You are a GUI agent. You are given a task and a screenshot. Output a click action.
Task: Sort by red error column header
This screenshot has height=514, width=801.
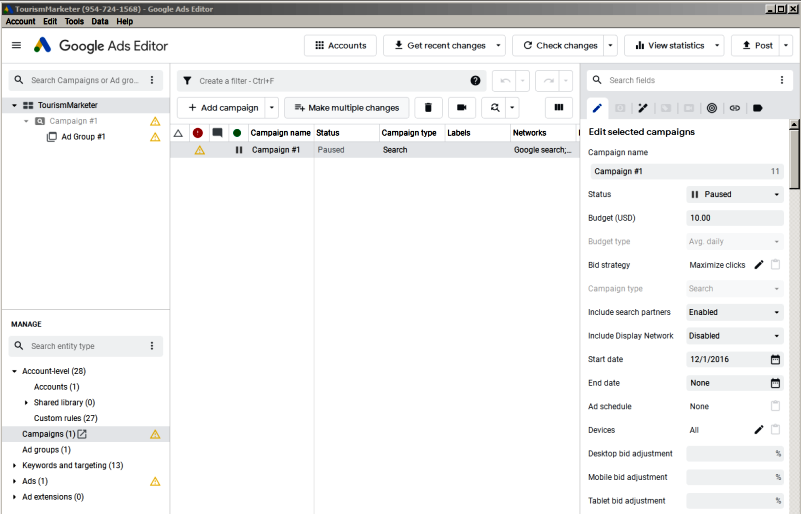pos(198,133)
